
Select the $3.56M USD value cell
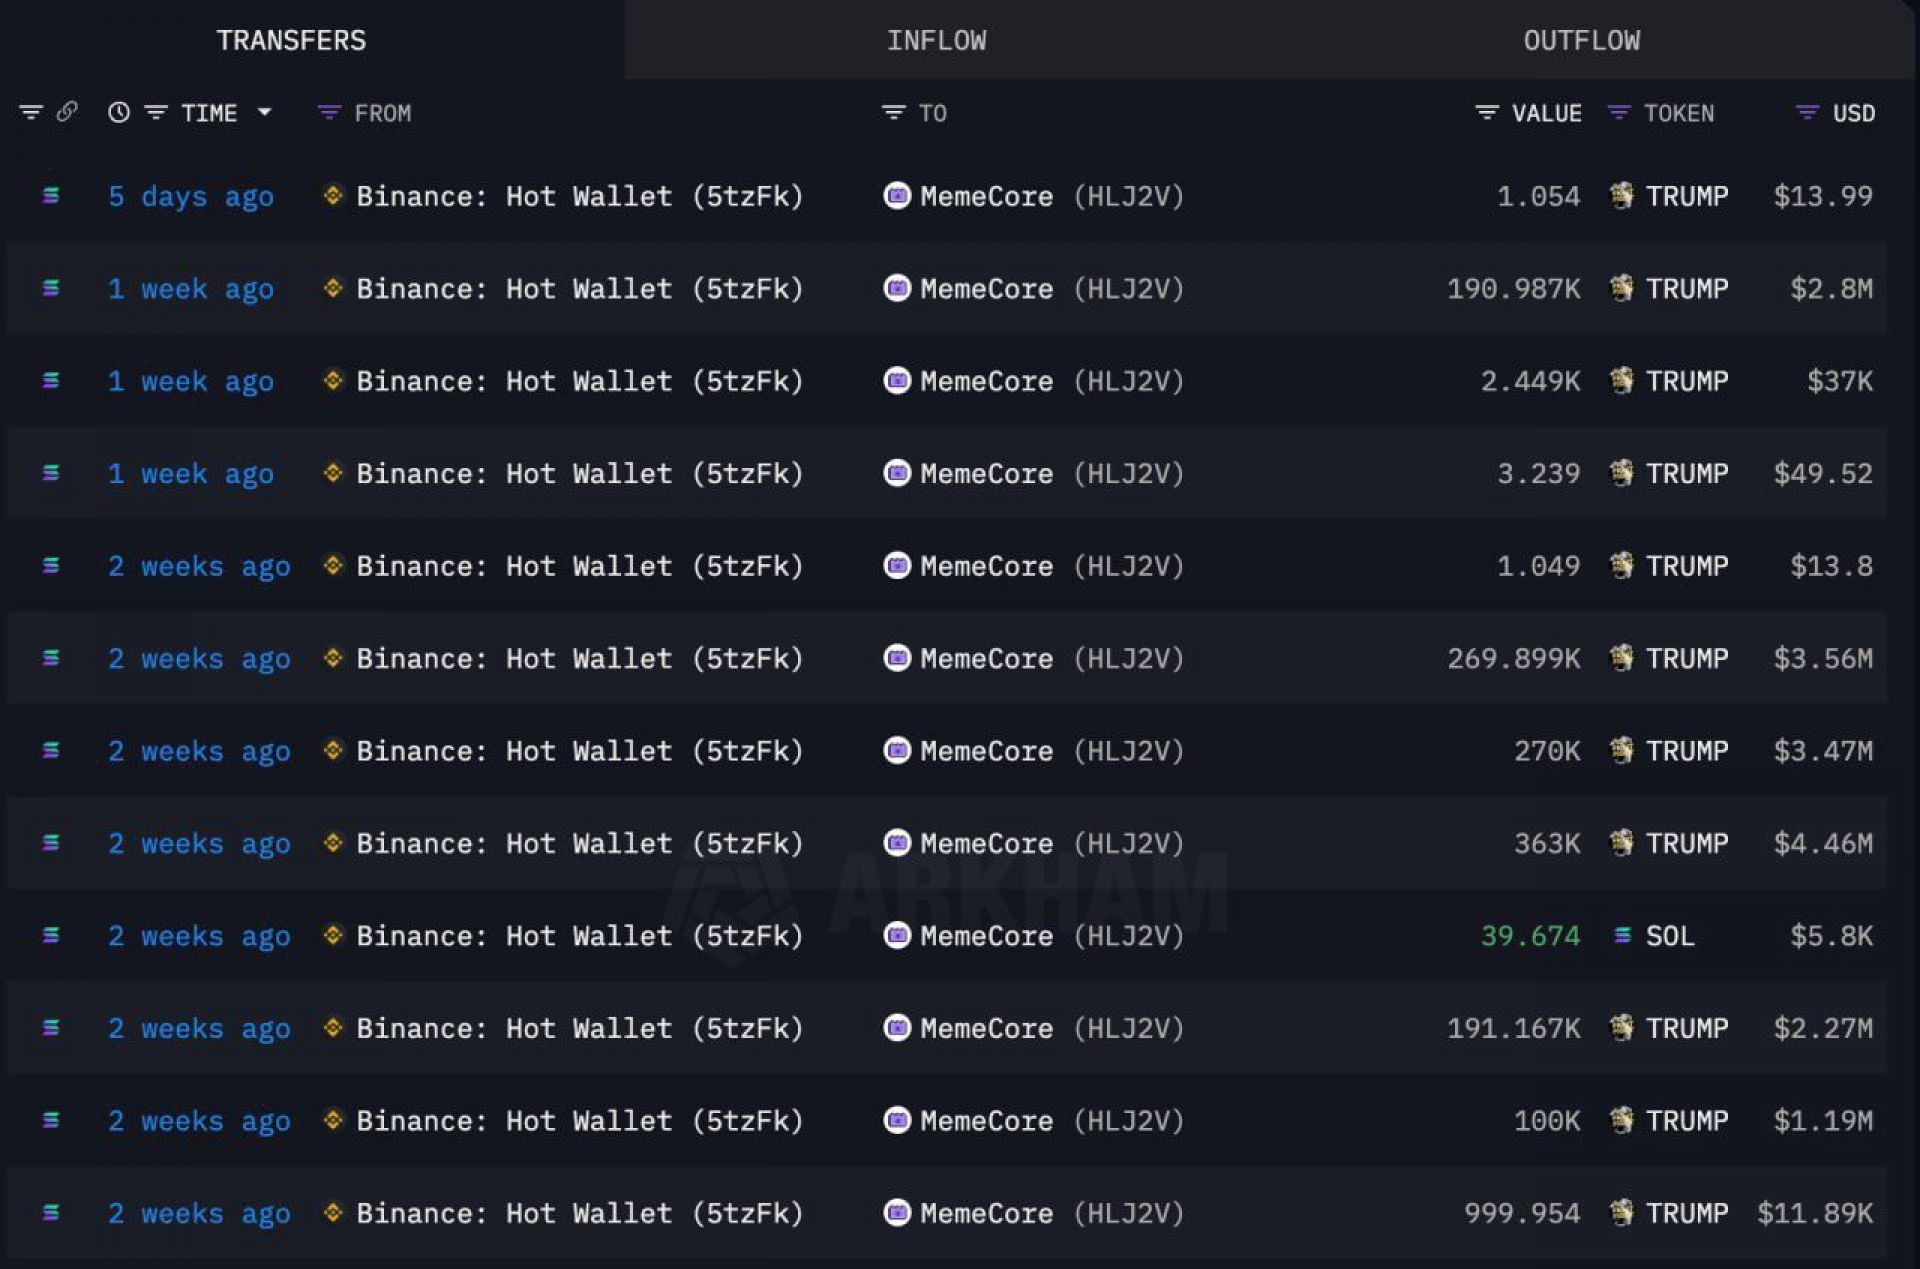click(x=1822, y=659)
